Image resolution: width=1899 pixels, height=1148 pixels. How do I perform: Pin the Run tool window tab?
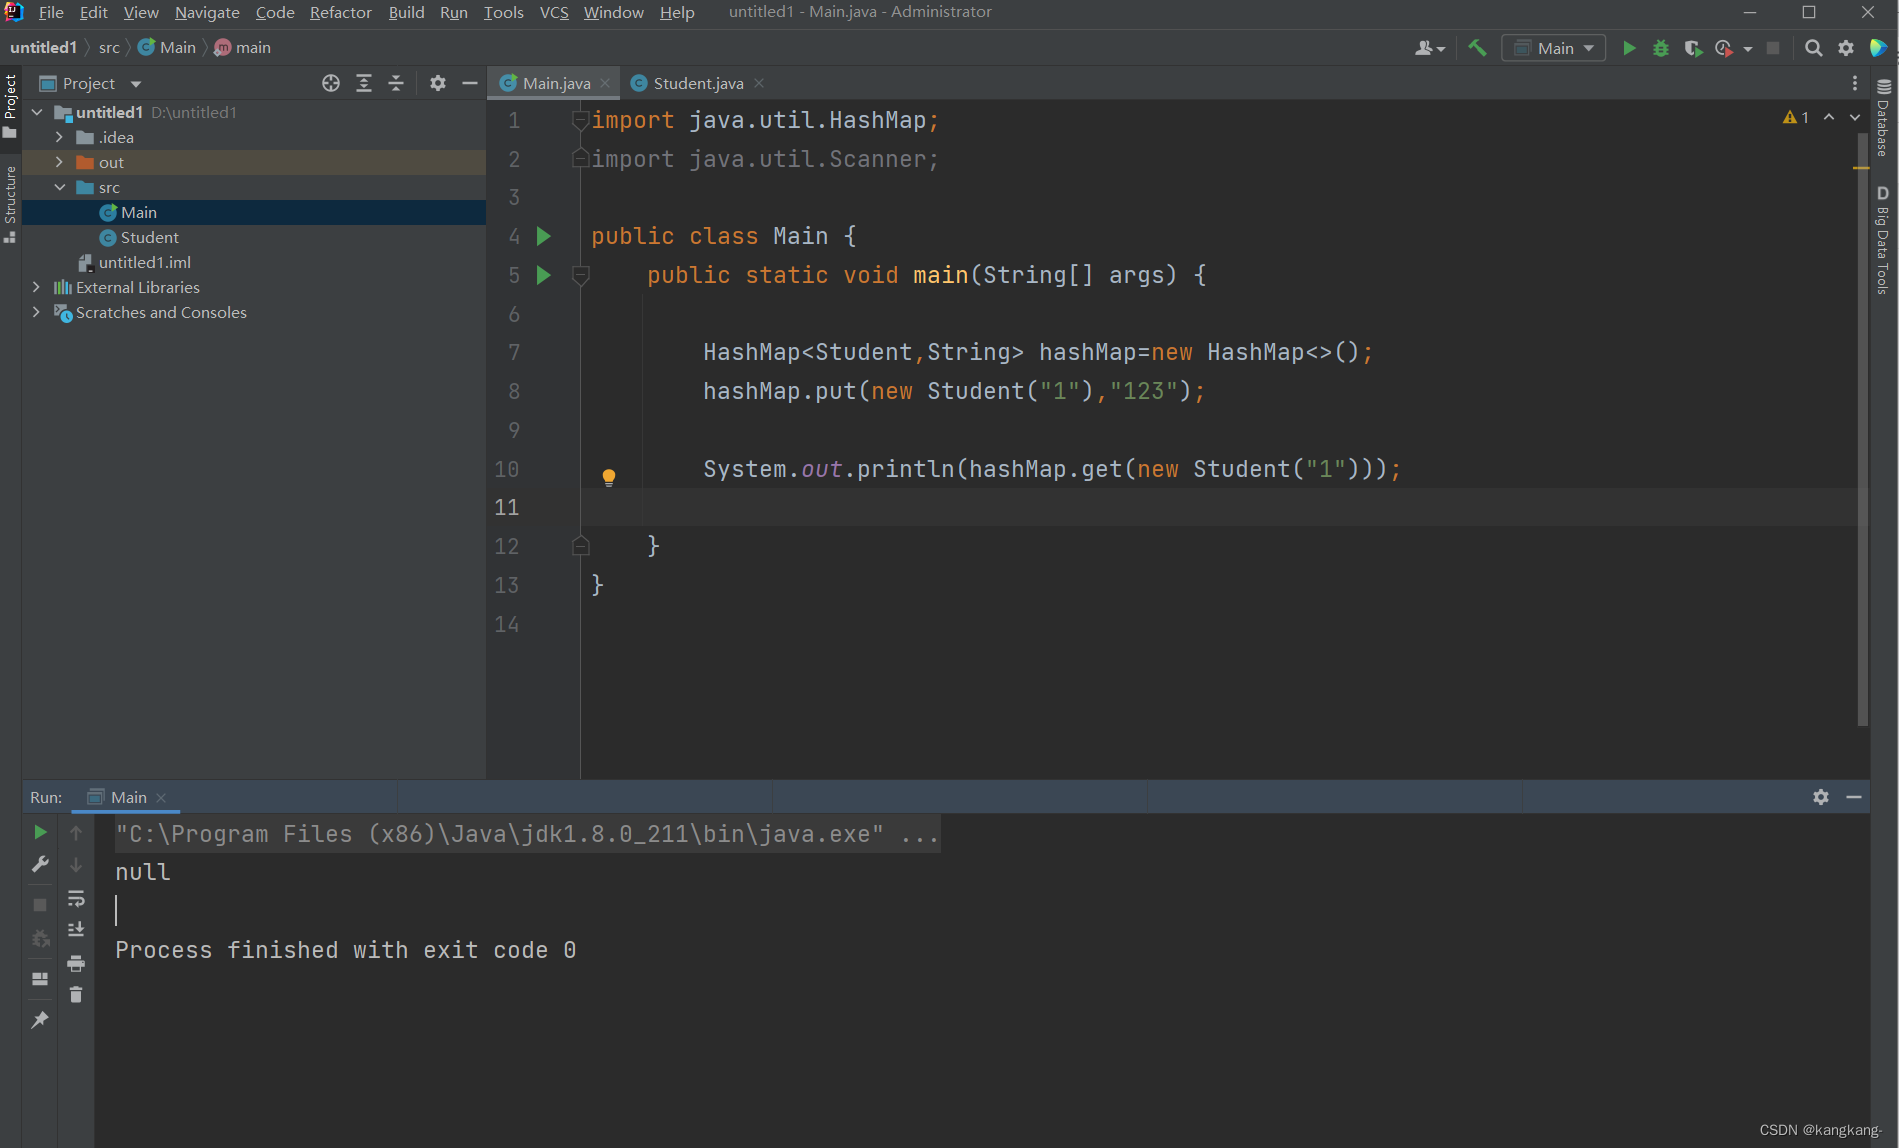[x=40, y=1019]
